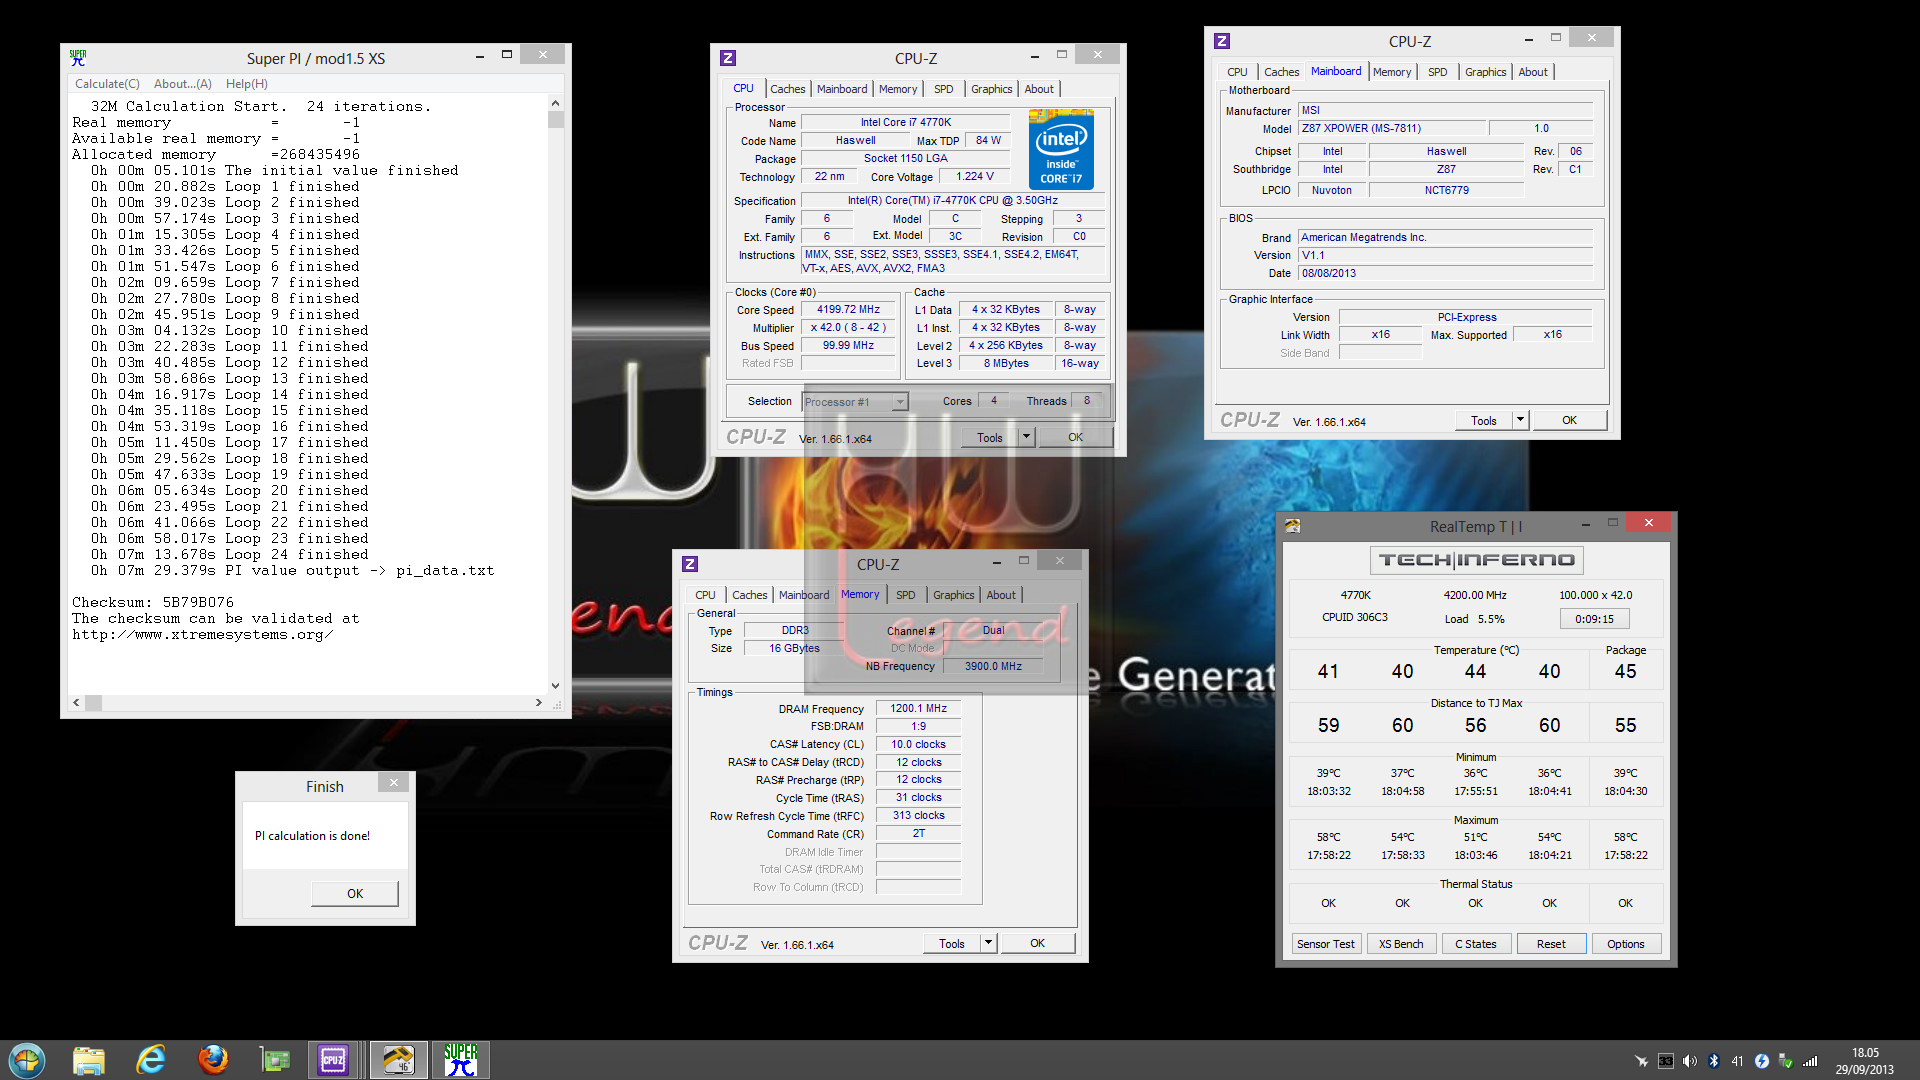Switch to Caches tab in CPU window
Image resolution: width=1920 pixels, height=1080 pixels.
(787, 89)
